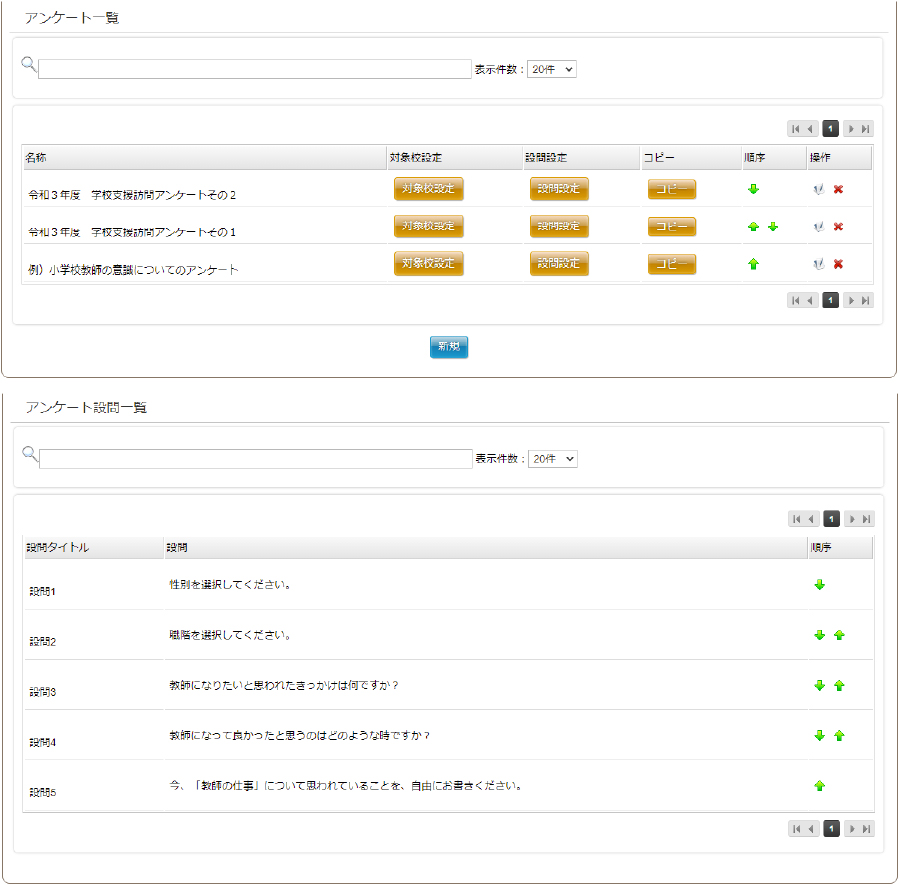Click the アンケート一覧 search input field
Image resolution: width=900 pixels, height=885 pixels.
254,70
